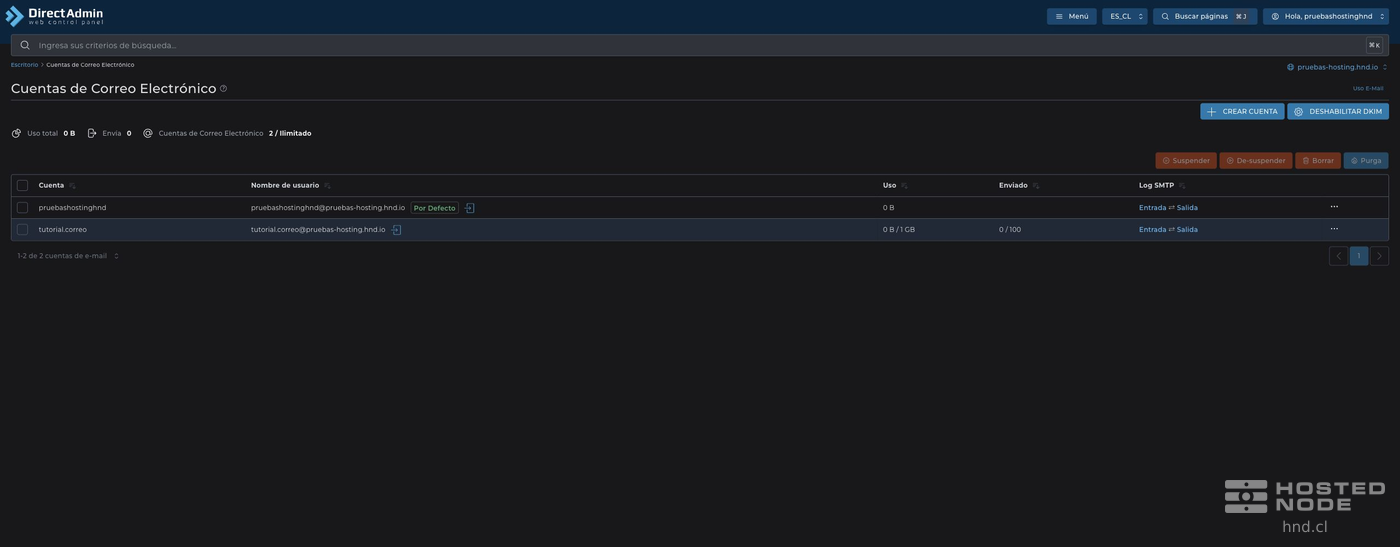Click the ⌘K shortcut badge
The width and height of the screenshot is (1400, 547).
pyautogui.click(x=1374, y=45)
